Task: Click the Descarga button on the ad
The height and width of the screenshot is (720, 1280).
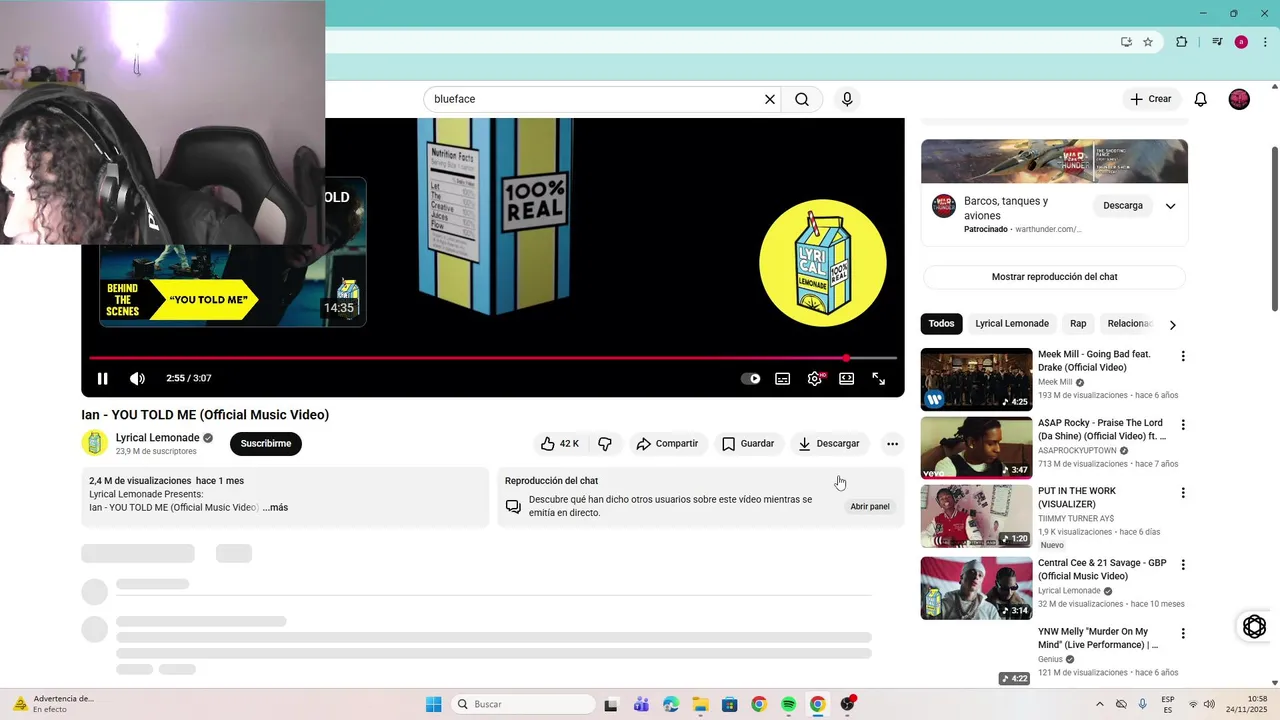Action: [x=1123, y=206]
